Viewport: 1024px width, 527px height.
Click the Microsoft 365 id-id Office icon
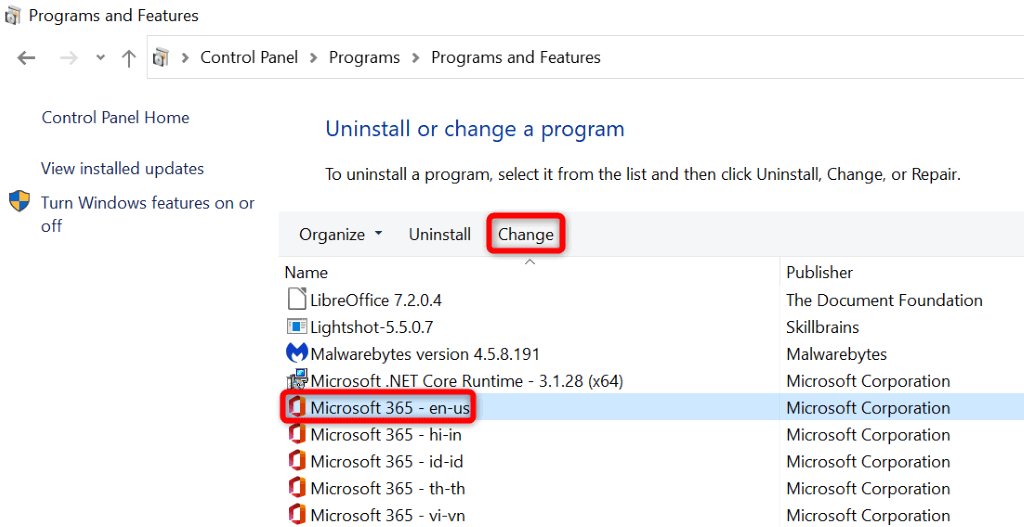click(296, 462)
